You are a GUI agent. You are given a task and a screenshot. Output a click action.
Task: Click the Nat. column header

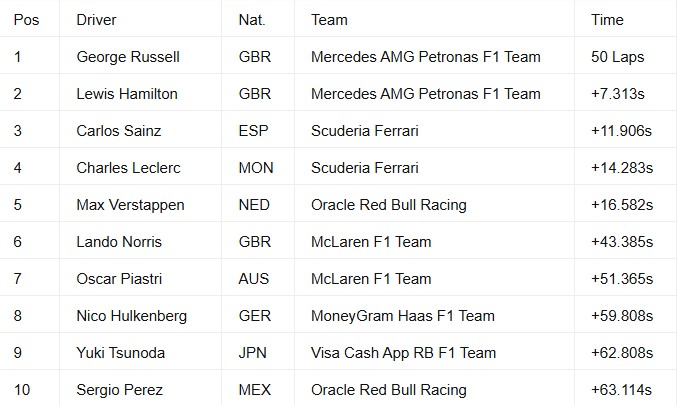[x=258, y=20]
